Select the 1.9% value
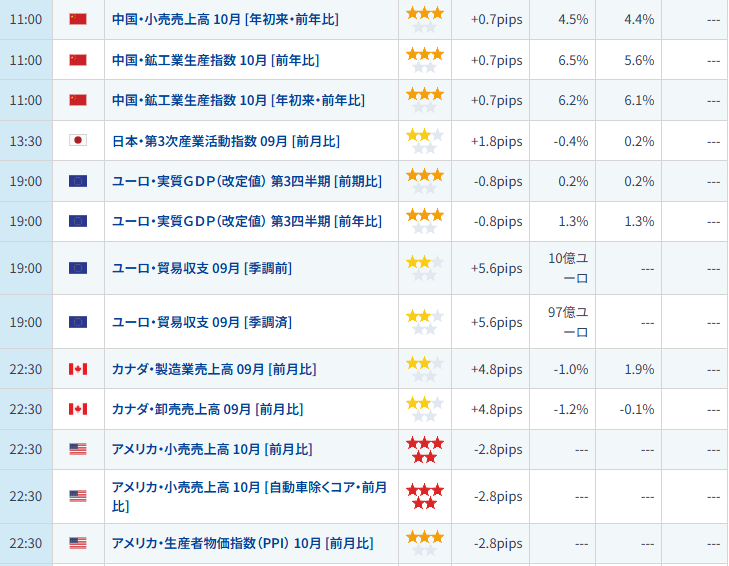The image size is (729, 566). [x=639, y=369]
